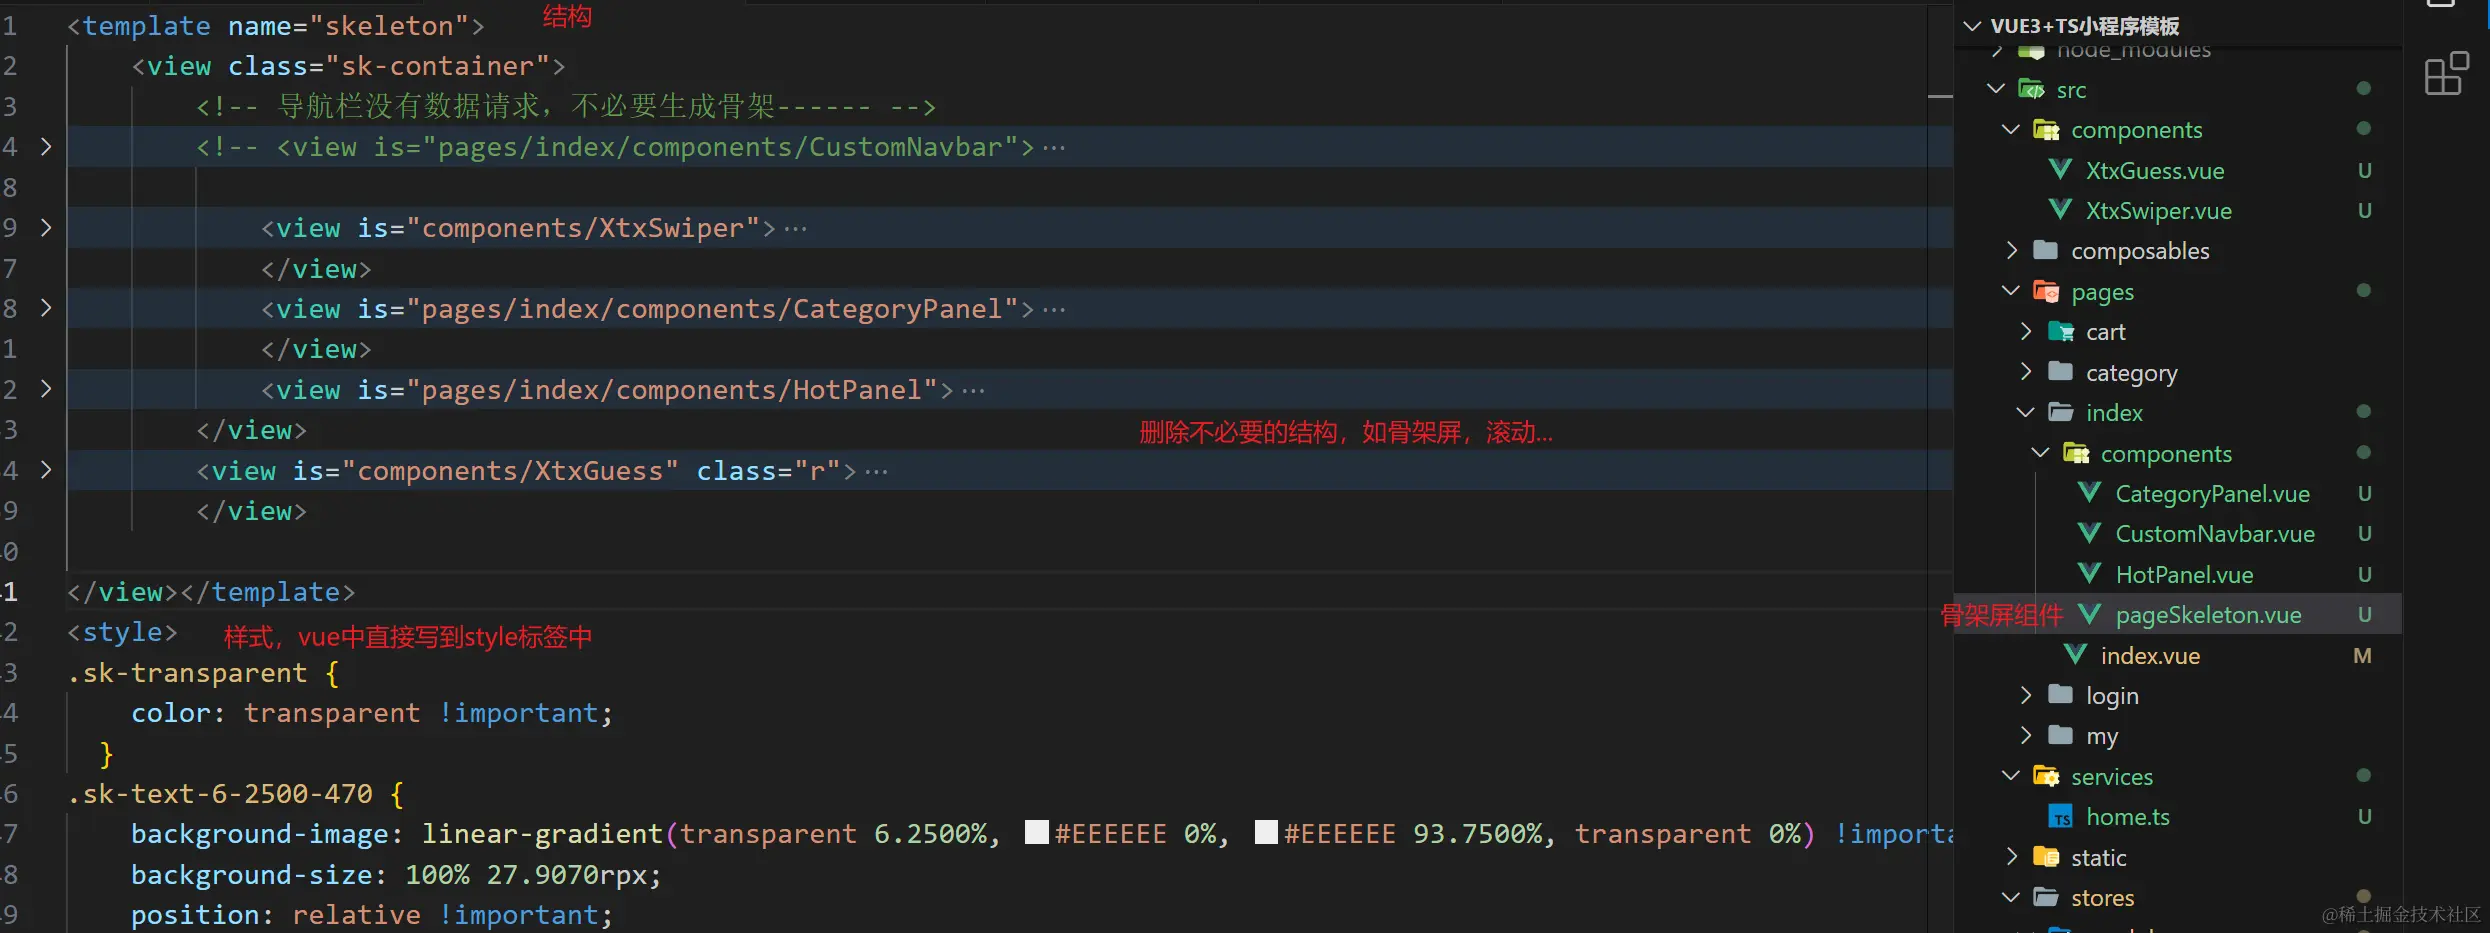This screenshot has height=933, width=2490.
Task: Expand the category folder chevron
Action: click(2026, 372)
